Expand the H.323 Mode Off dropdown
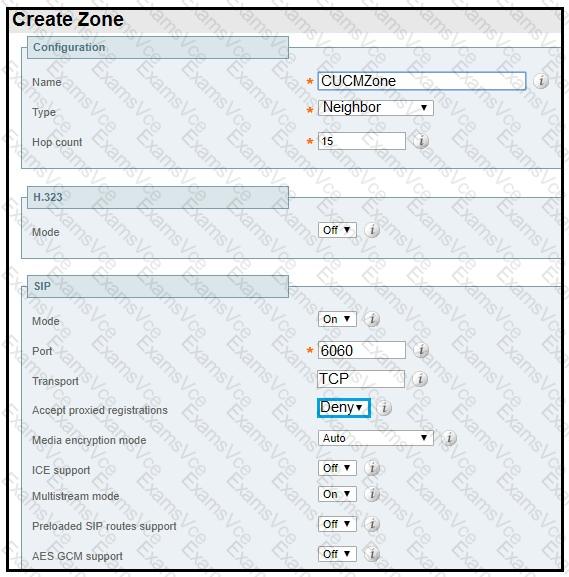 [337, 230]
